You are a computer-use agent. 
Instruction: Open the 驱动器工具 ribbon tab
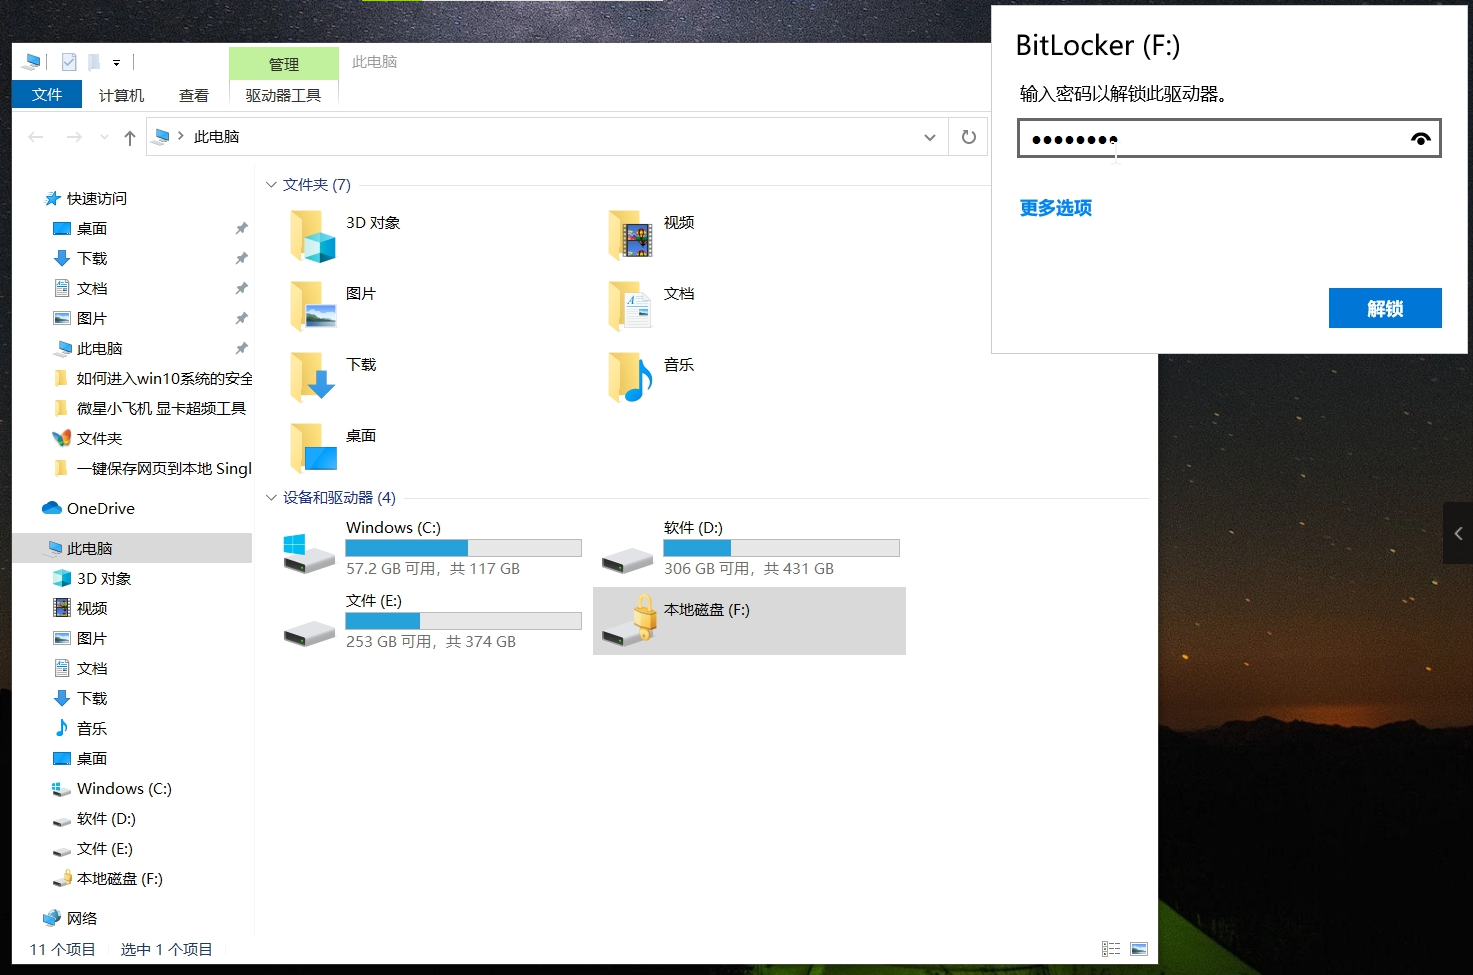pyautogui.click(x=284, y=95)
